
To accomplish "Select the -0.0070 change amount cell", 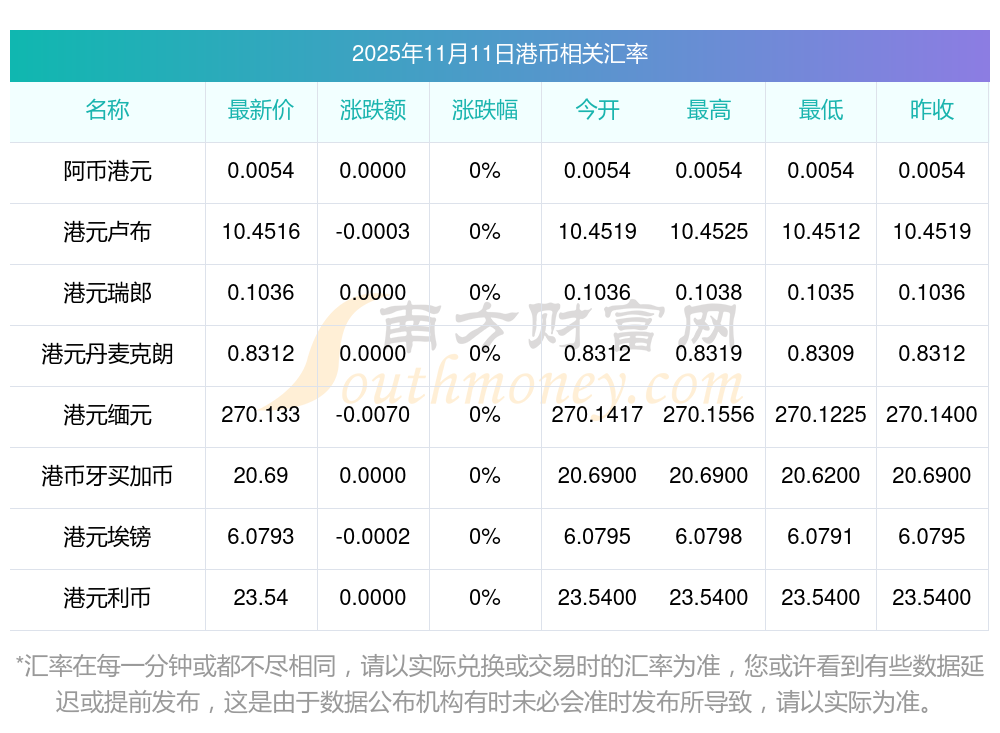I will click(373, 415).
